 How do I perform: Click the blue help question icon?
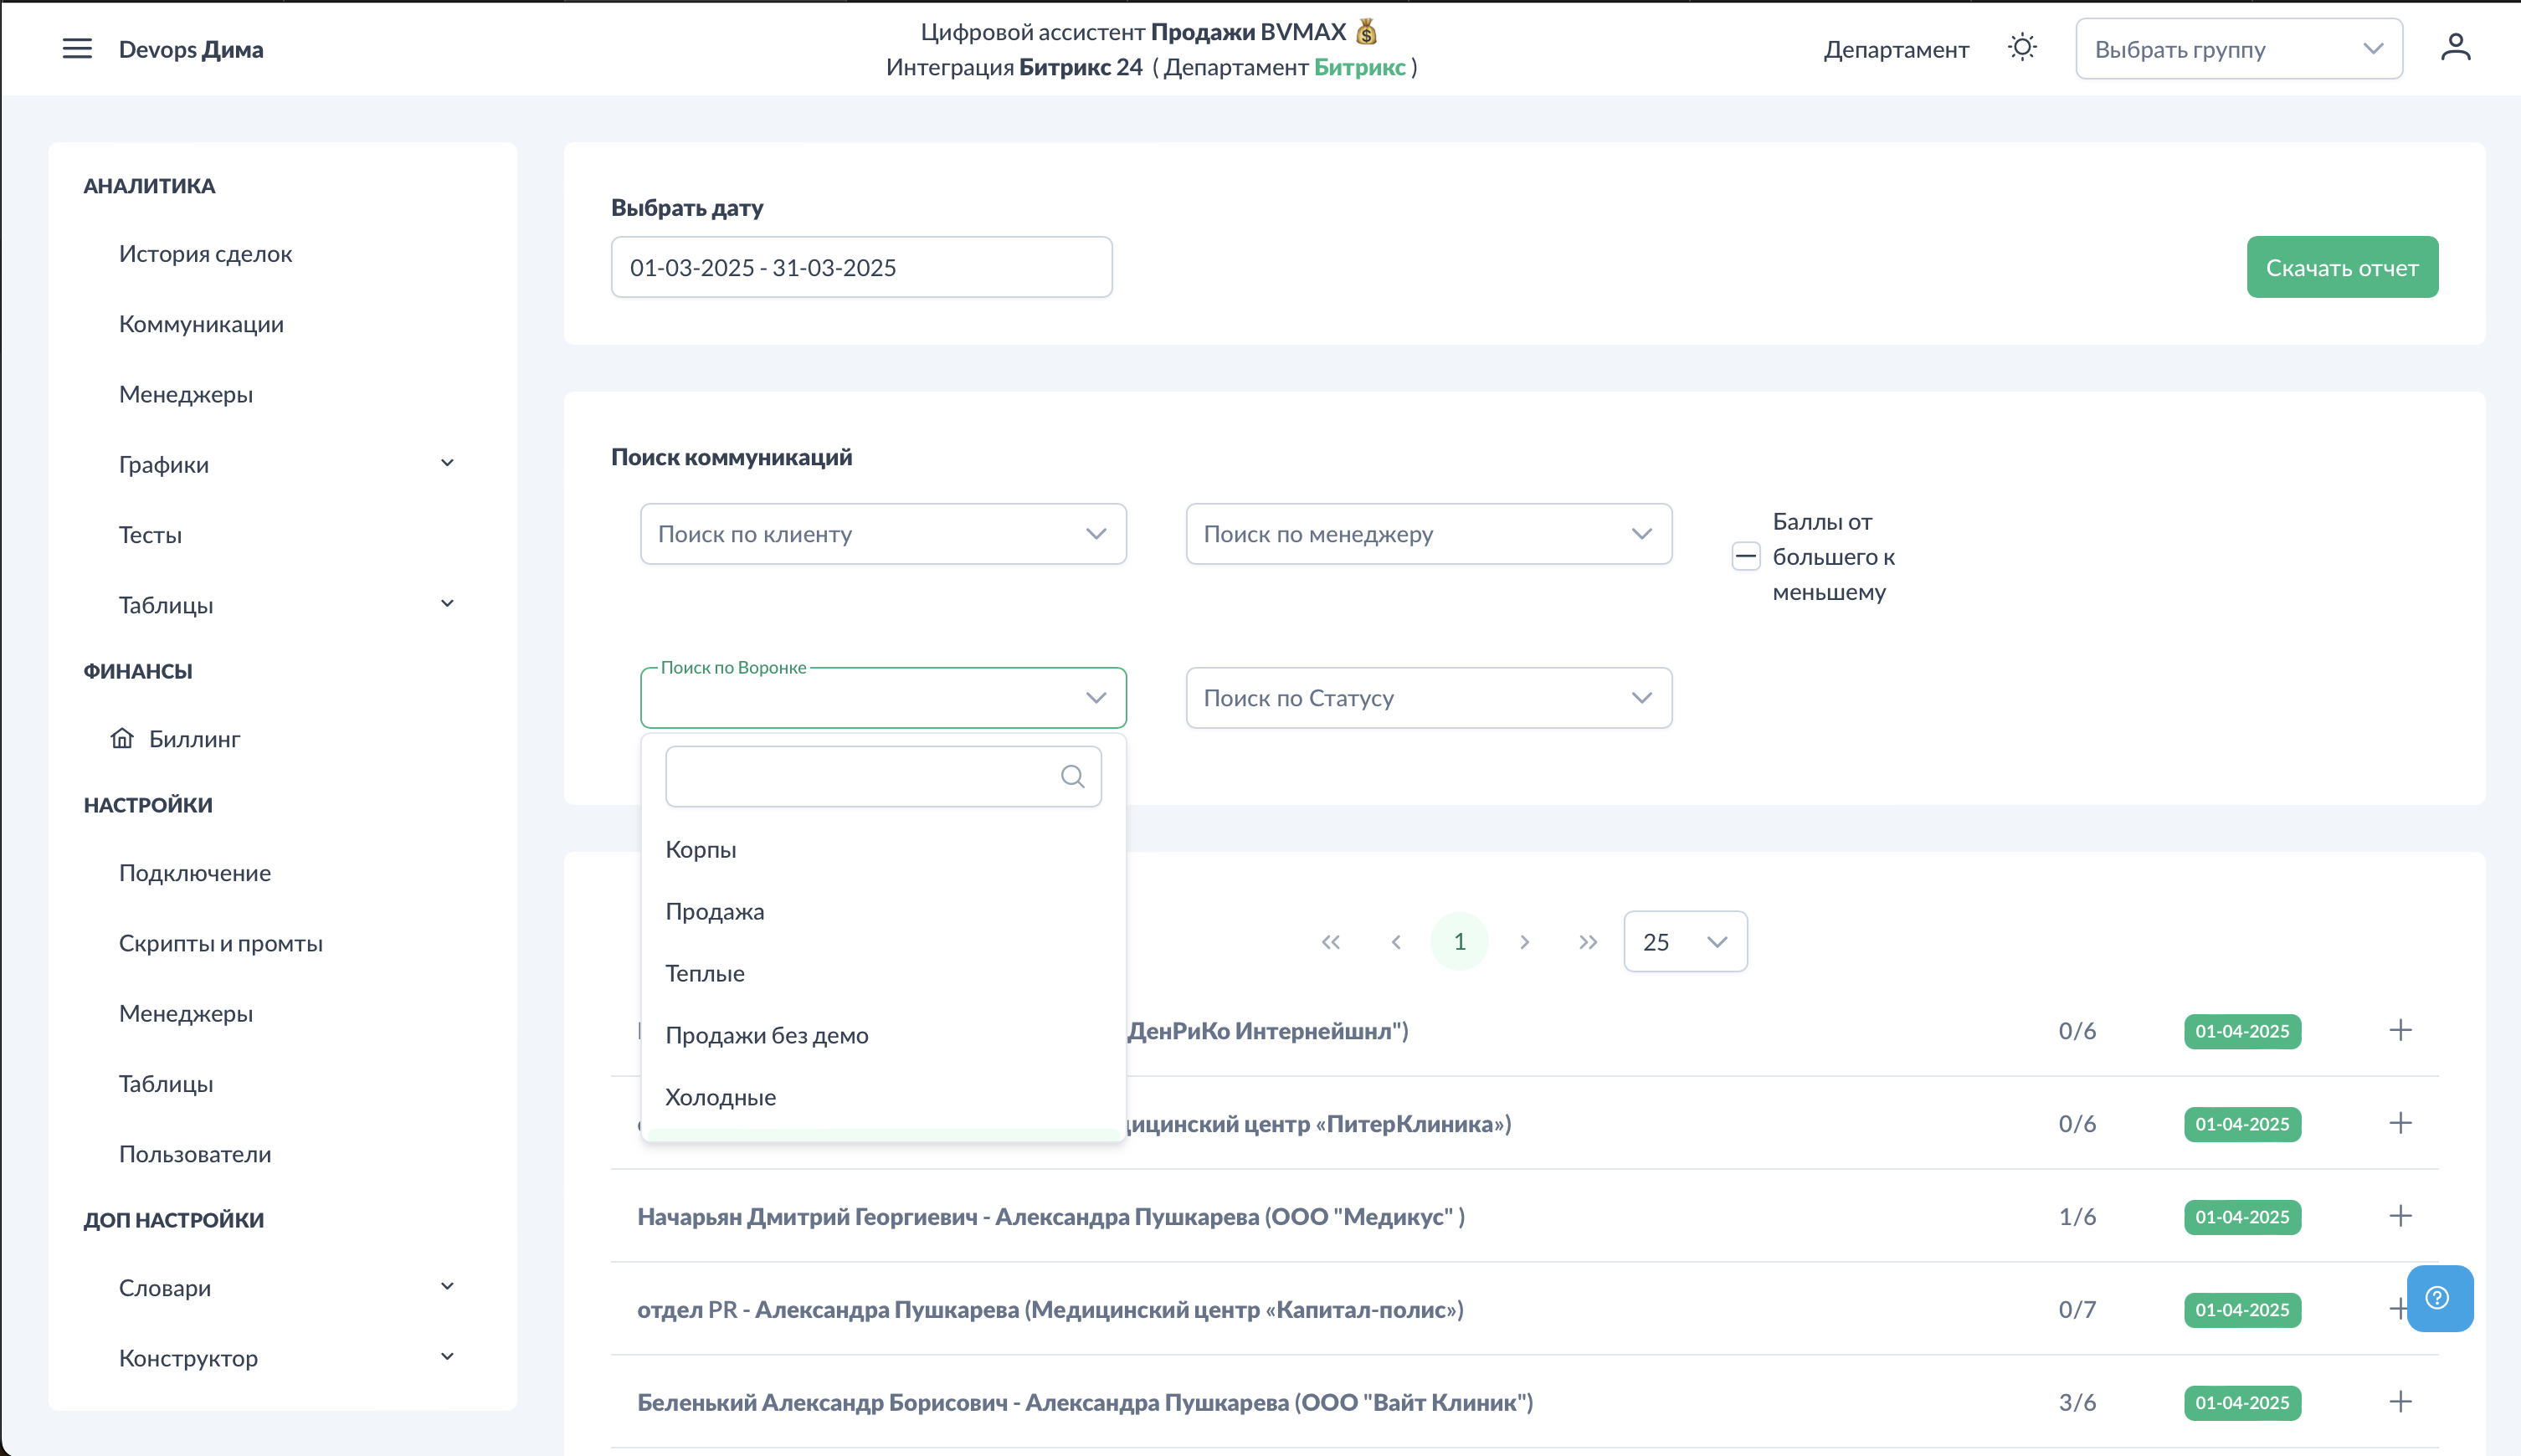point(2438,1298)
